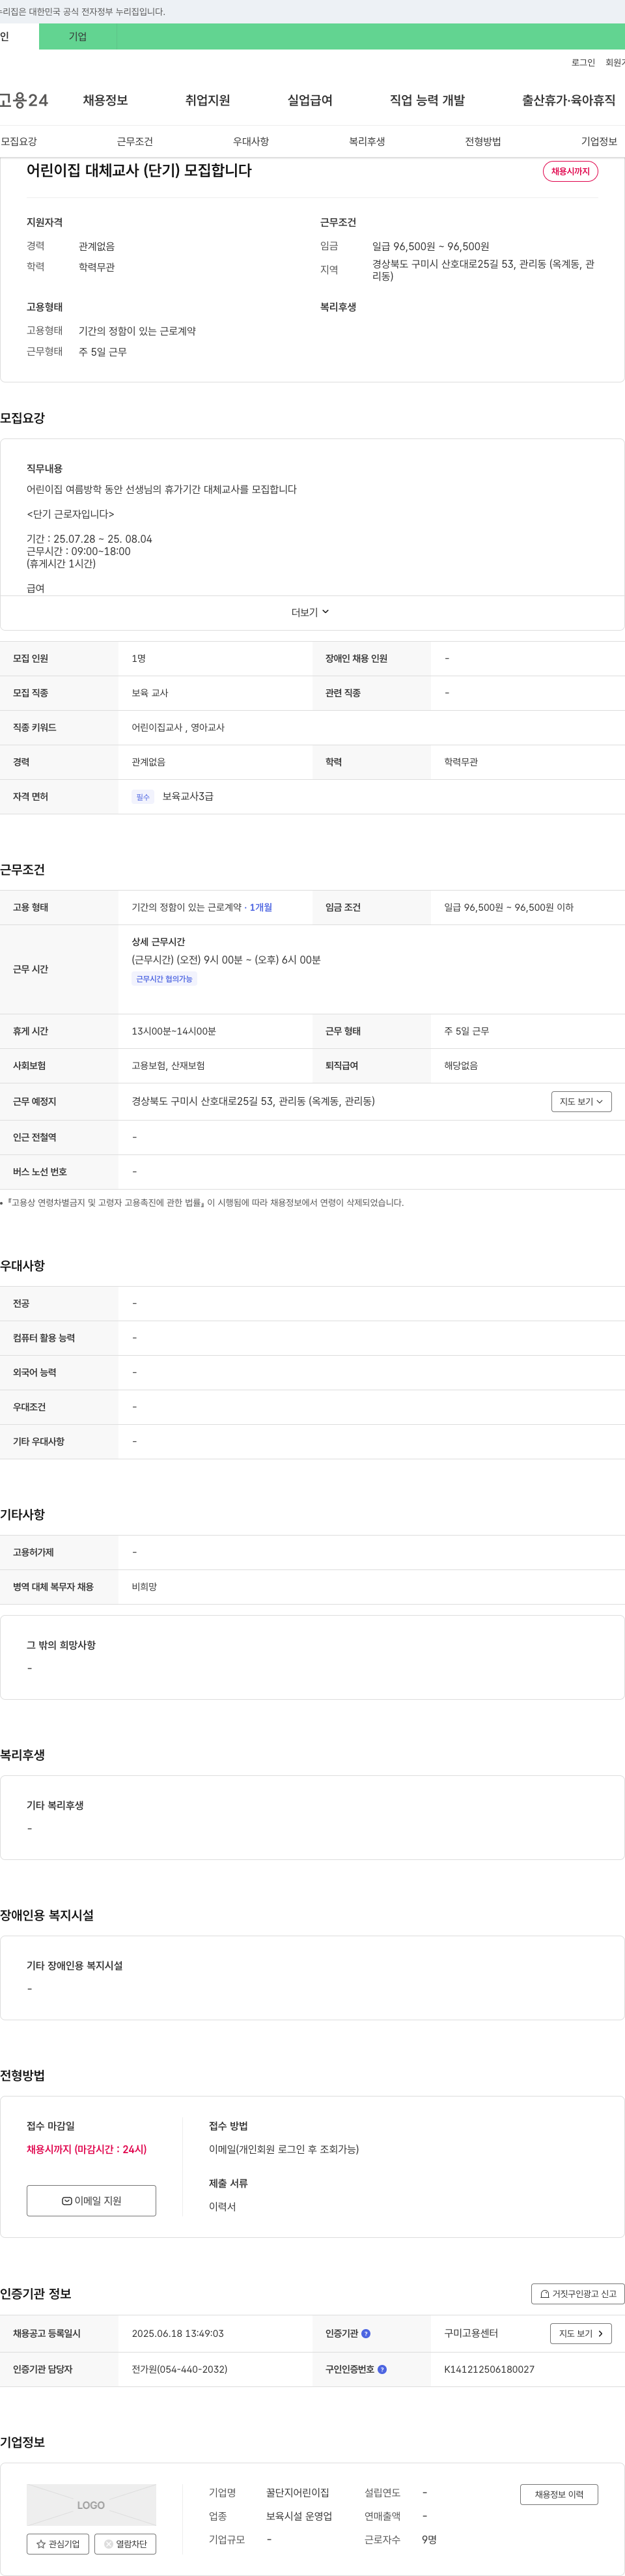Open the 직업 능력 개발 menu

[x=427, y=100]
